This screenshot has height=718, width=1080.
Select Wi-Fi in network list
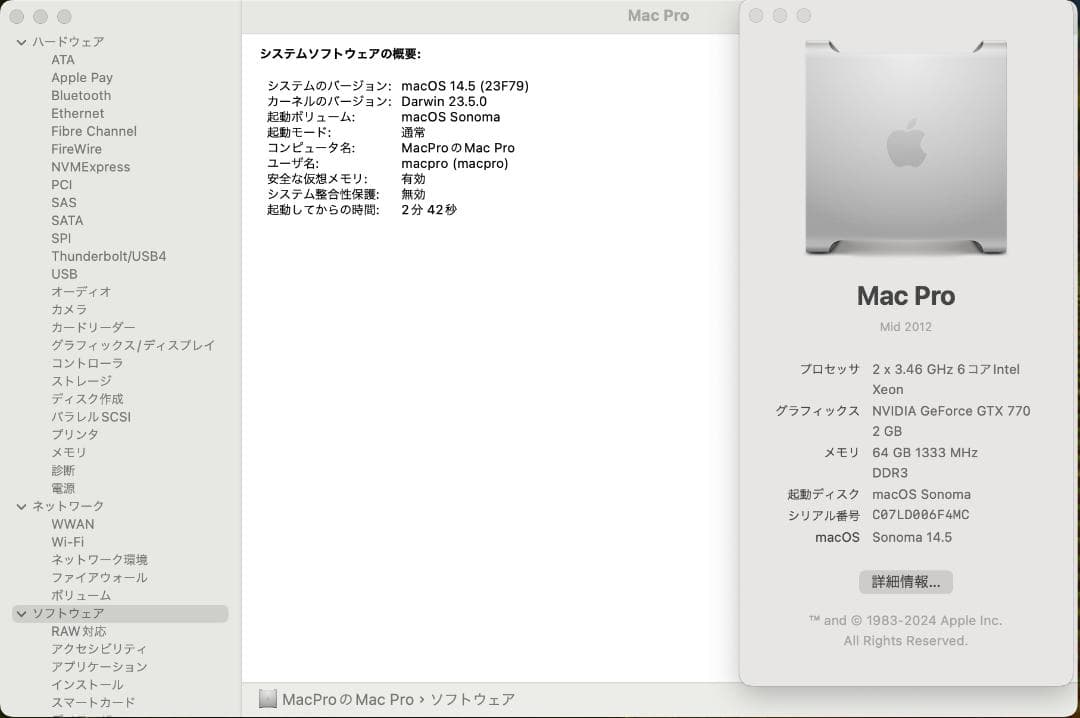pyautogui.click(x=68, y=542)
